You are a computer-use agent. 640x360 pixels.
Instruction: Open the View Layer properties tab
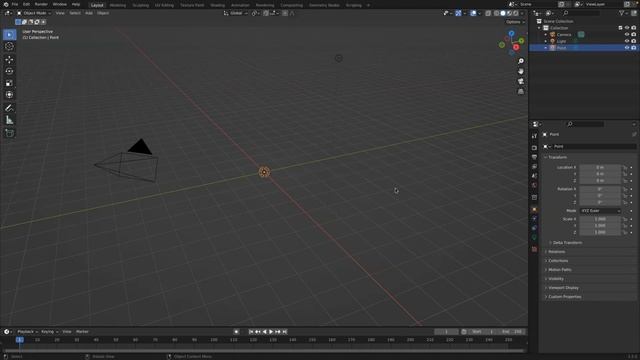pyautogui.click(x=534, y=167)
